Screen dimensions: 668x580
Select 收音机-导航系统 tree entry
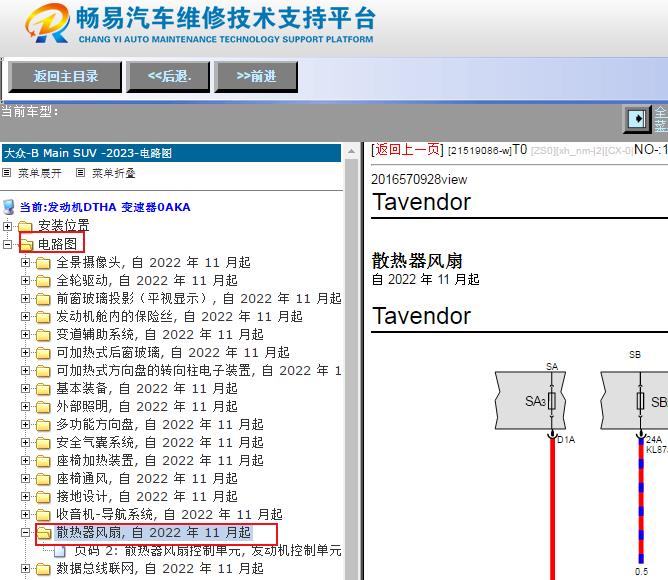coord(169,514)
